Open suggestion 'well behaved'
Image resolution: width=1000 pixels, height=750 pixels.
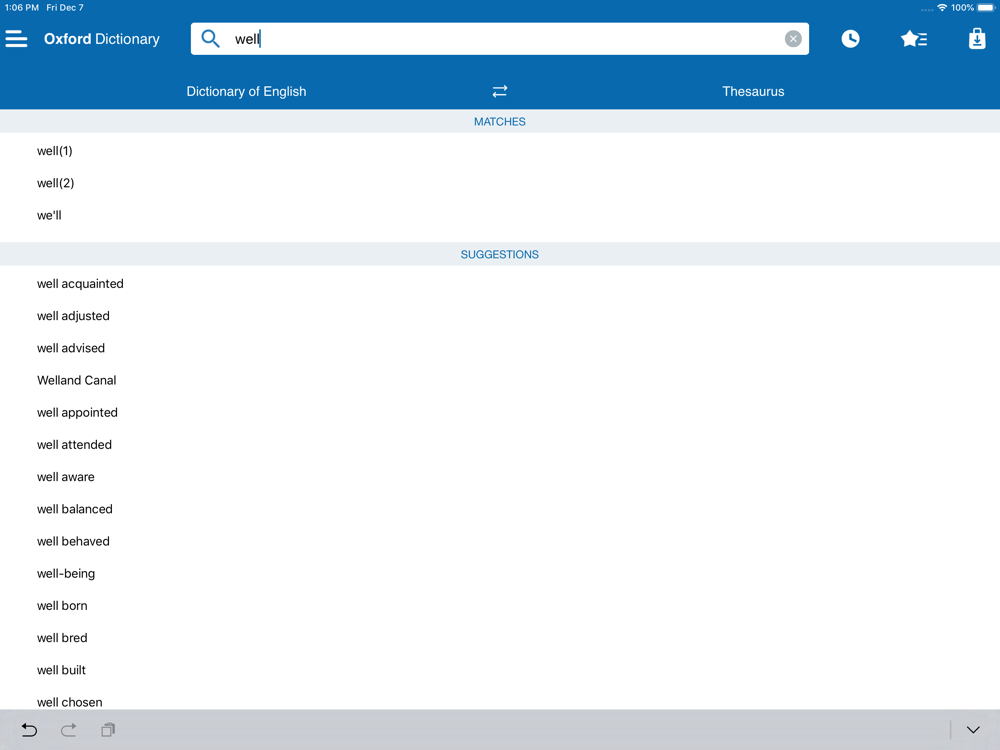click(500, 541)
